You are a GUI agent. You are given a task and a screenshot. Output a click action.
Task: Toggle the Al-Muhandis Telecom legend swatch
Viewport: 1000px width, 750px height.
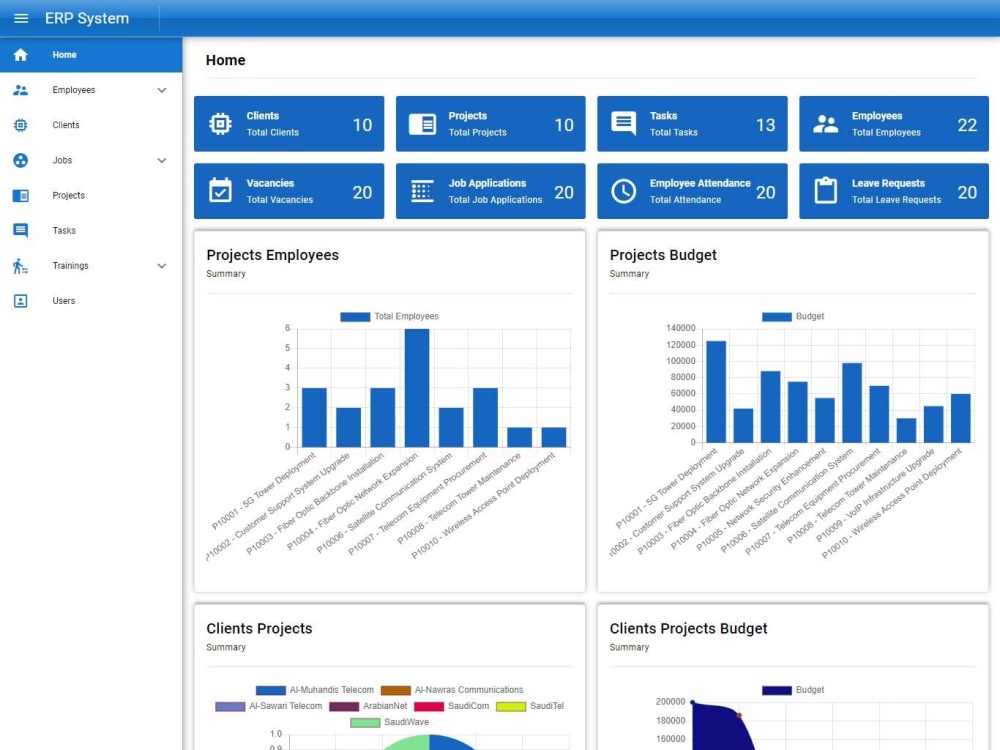[x=270, y=690]
